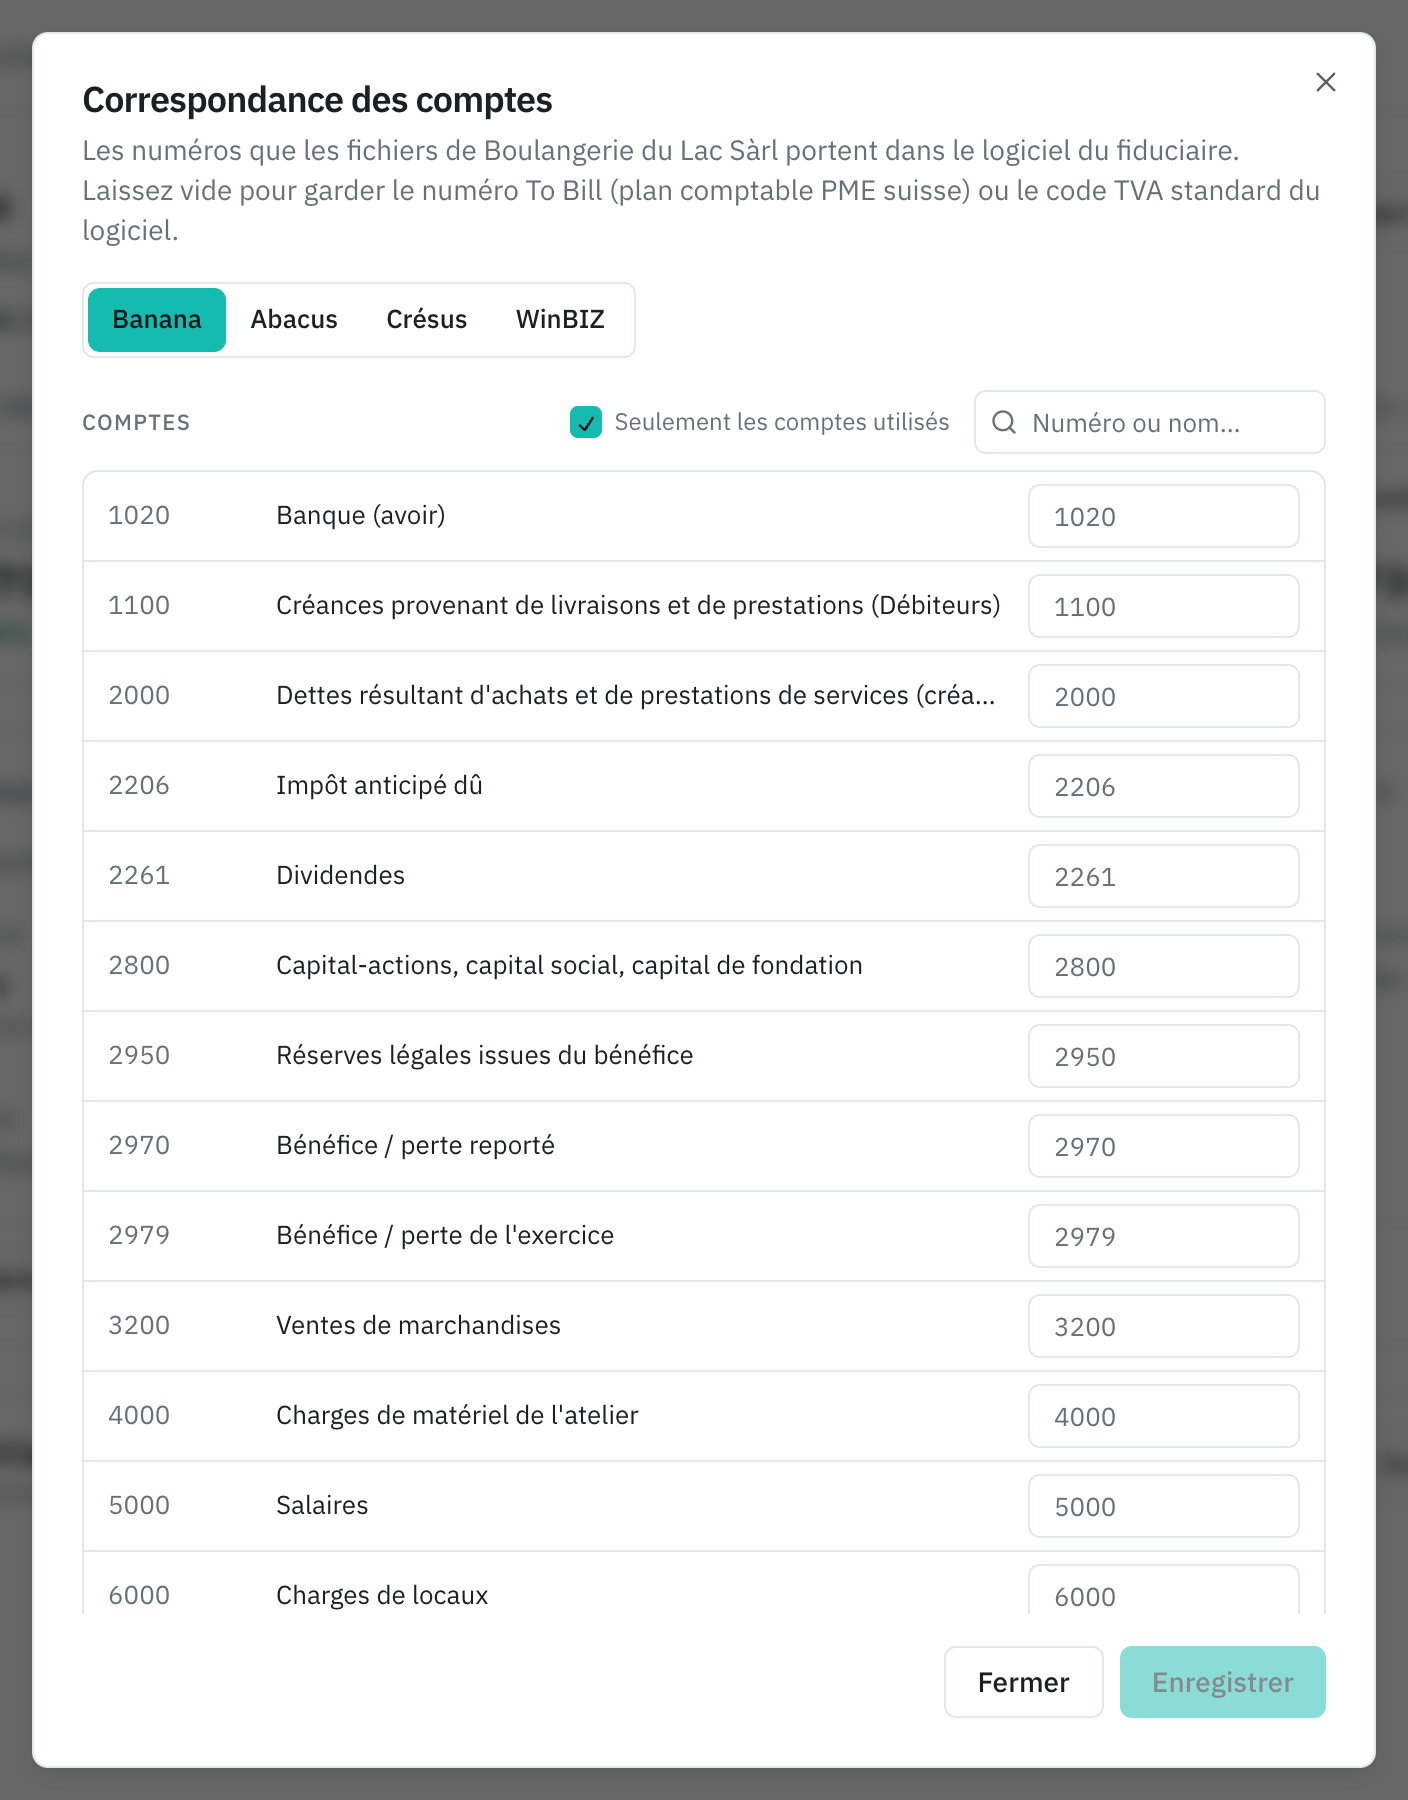
Task: Click the Salaires row label
Action: (322, 1506)
